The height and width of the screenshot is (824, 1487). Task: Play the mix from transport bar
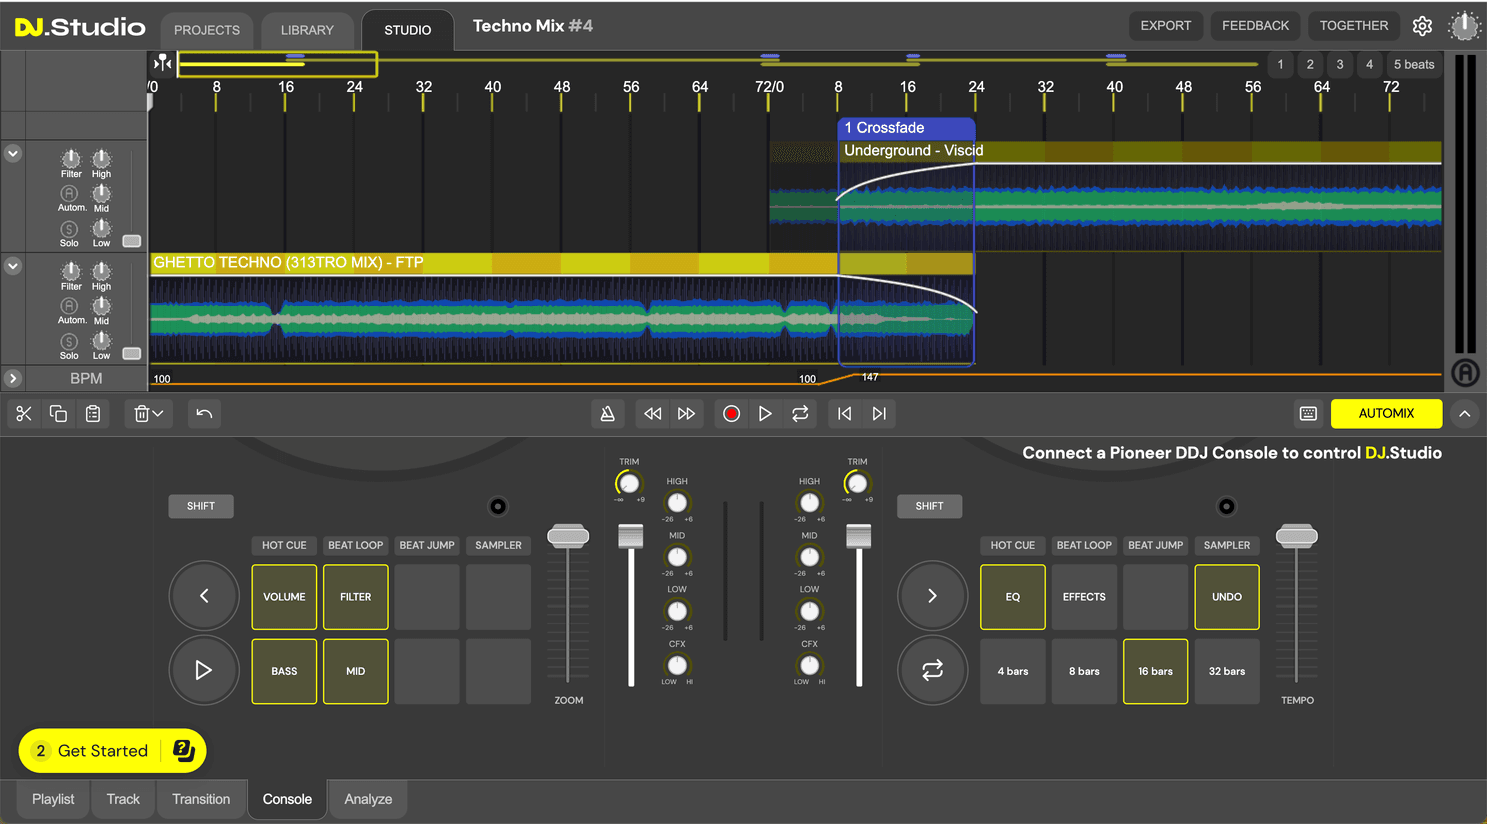[765, 414]
